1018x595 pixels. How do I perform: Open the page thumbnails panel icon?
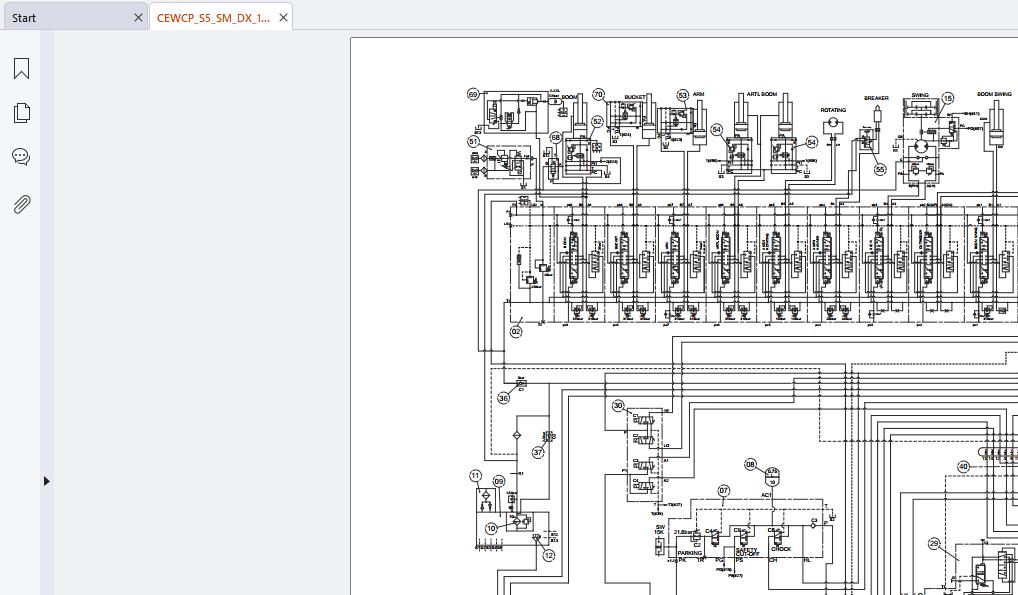point(21,112)
